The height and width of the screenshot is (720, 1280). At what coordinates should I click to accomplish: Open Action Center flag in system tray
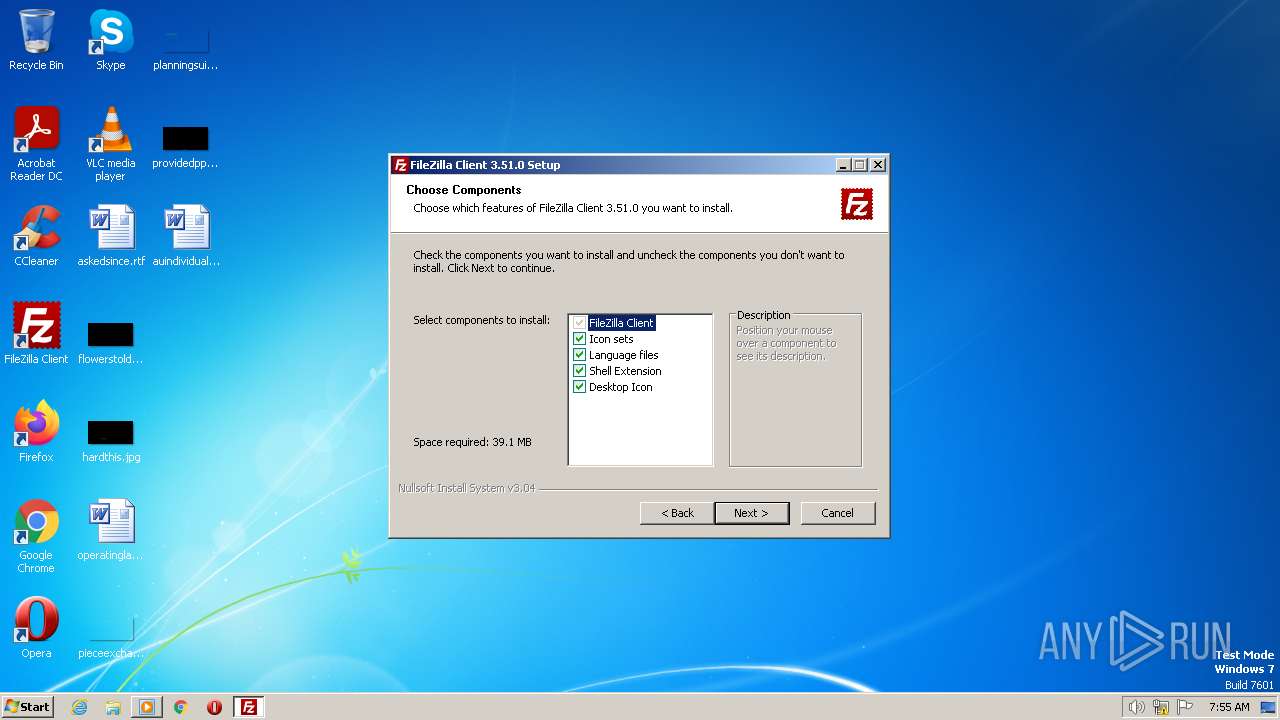(1185, 707)
